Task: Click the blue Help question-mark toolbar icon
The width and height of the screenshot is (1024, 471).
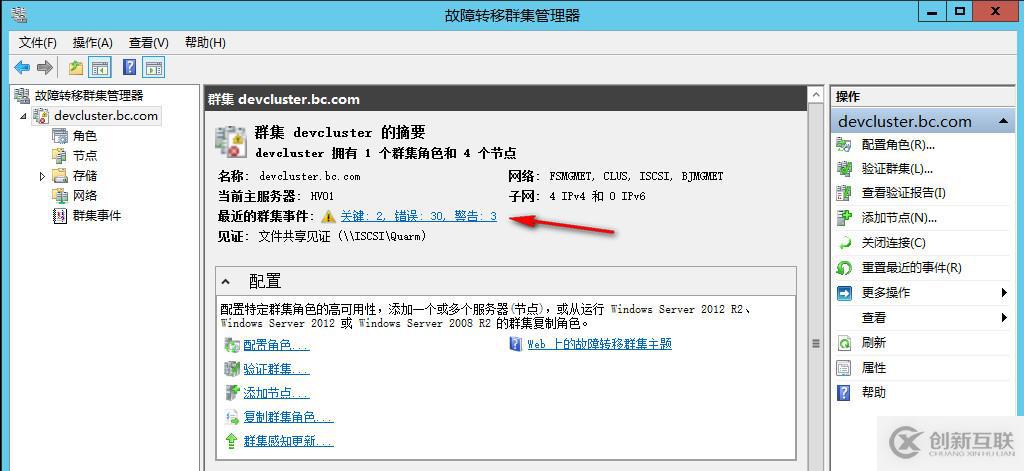Action: click(x=130, y=67)
